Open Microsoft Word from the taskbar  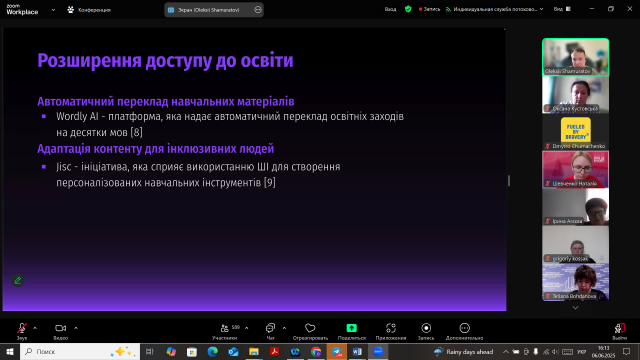coord(357,351)
